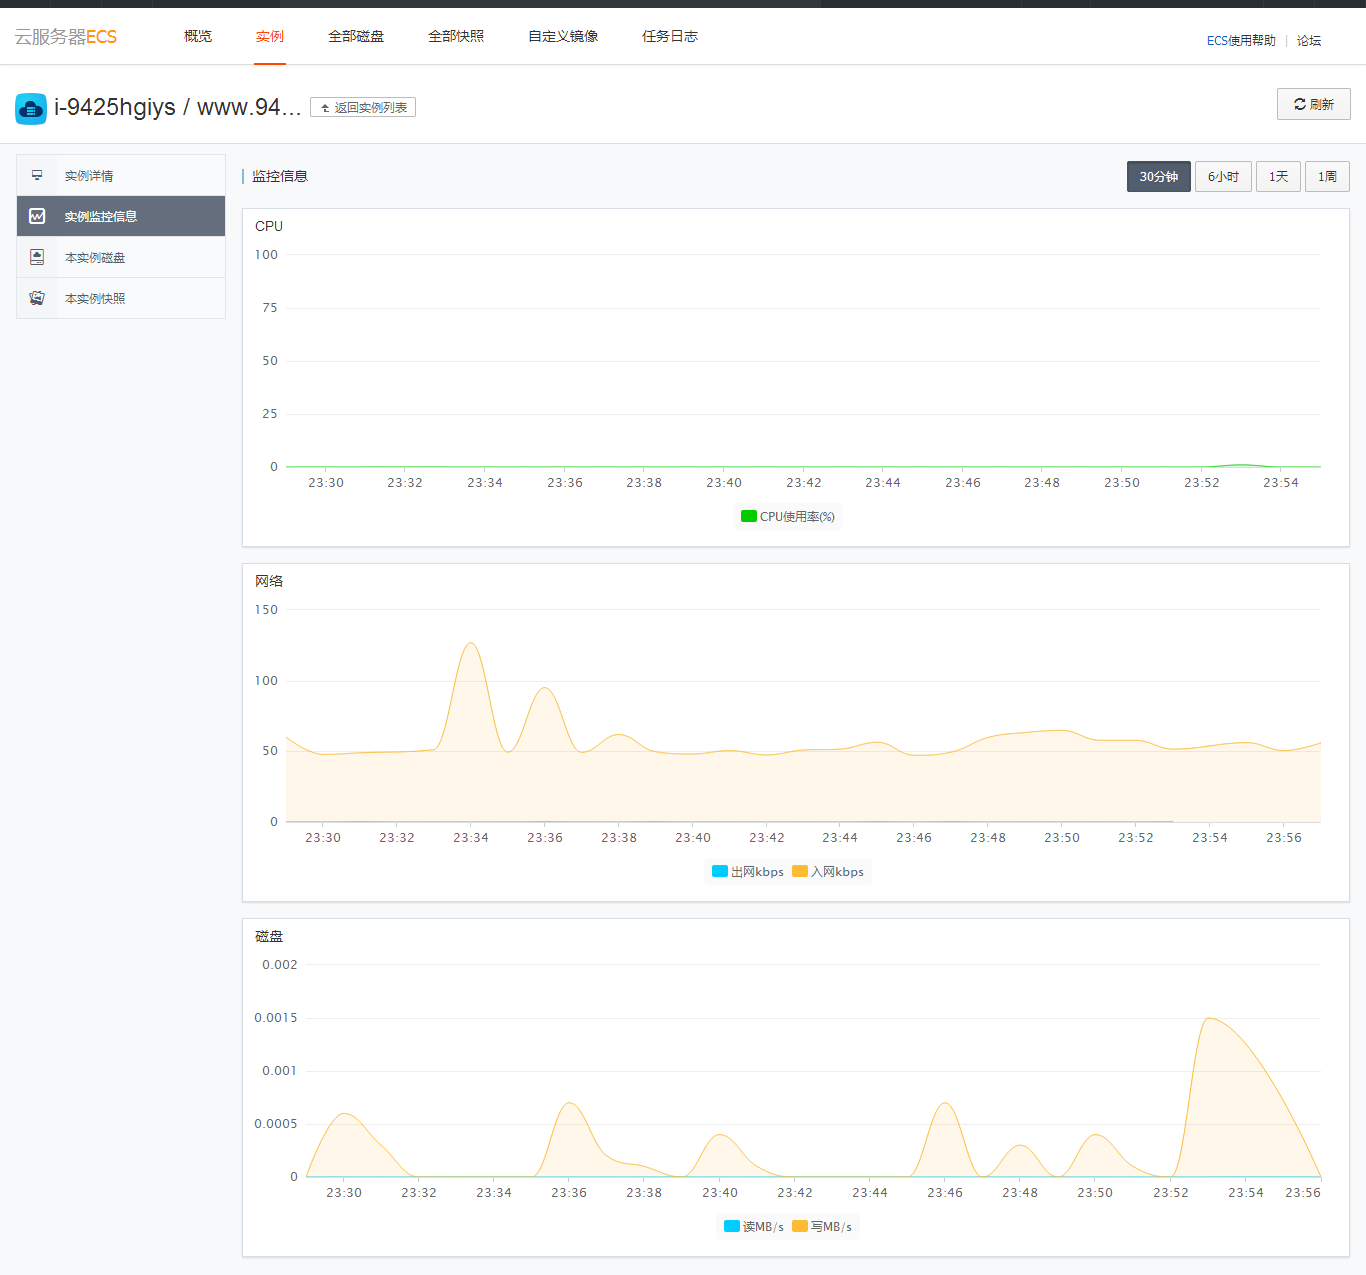This screenshot has height=1275, width=1366.
Task: Click the 云服务器ECS logo
Action: [x=66, y=37]
